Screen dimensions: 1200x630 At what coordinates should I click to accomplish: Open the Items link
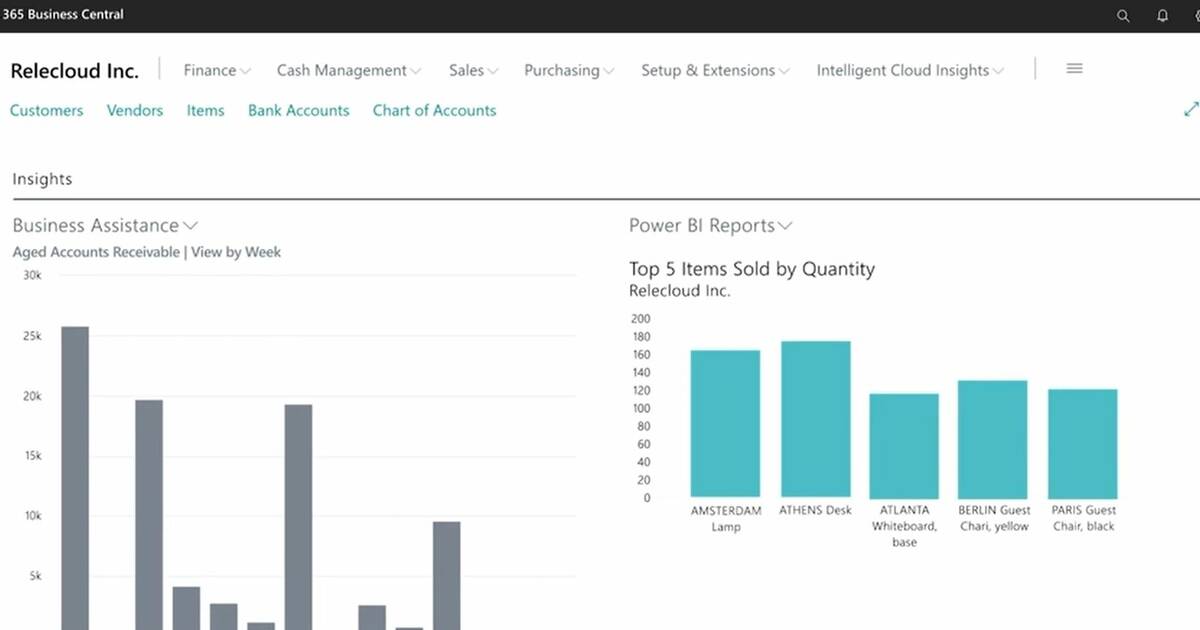pos(205,110)
